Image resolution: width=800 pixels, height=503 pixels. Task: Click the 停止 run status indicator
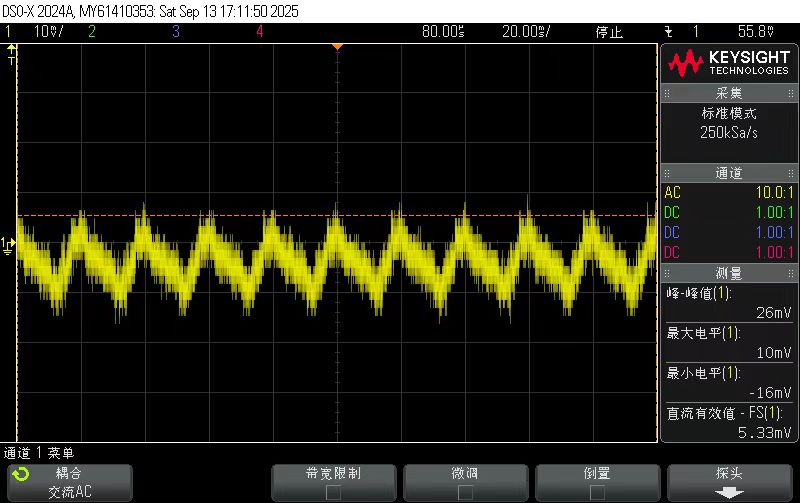(609, 32)
